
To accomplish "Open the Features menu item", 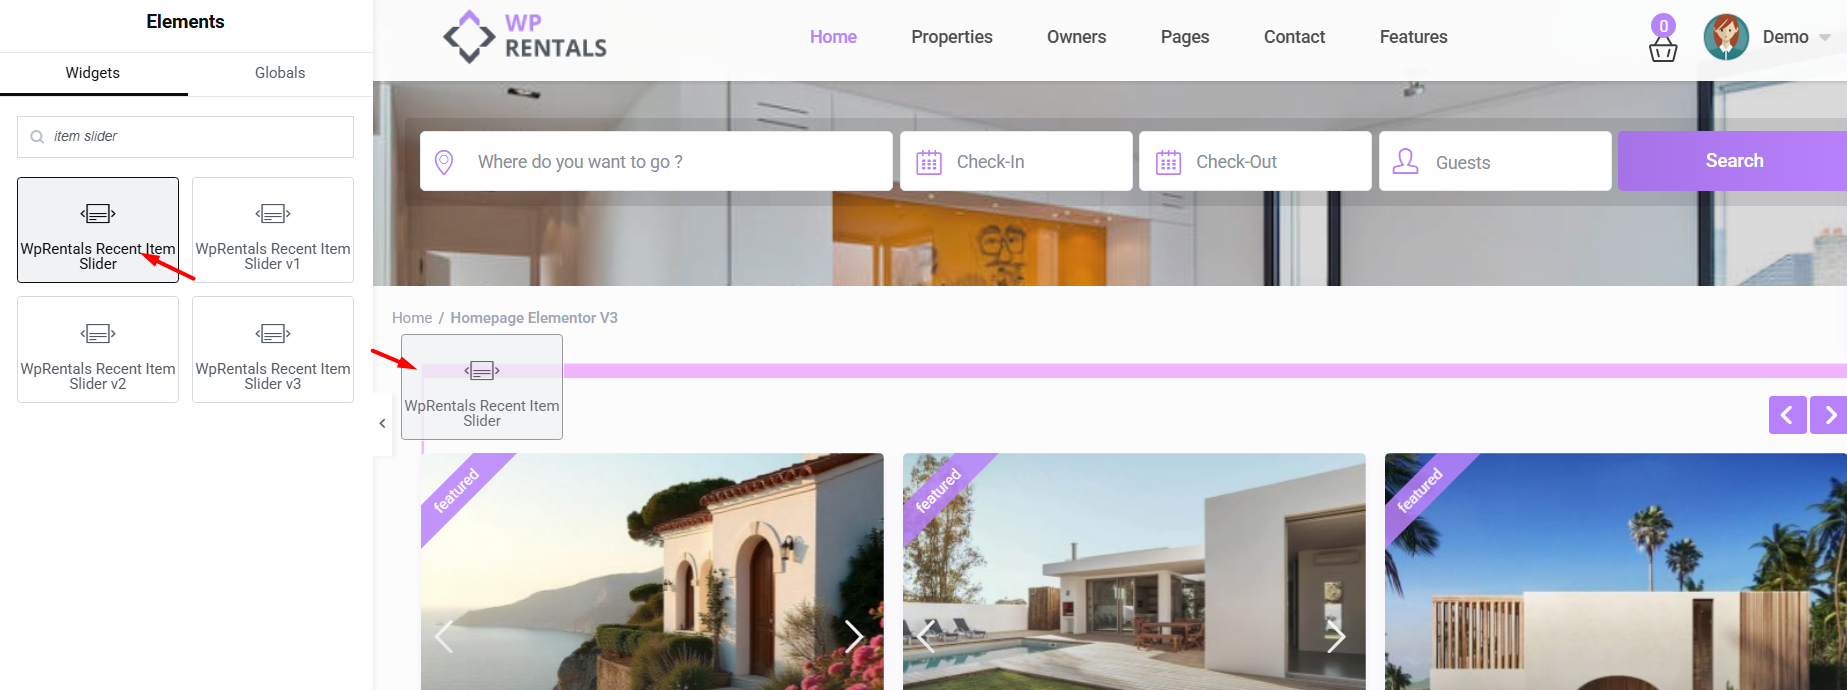I will click(1413, 37).
